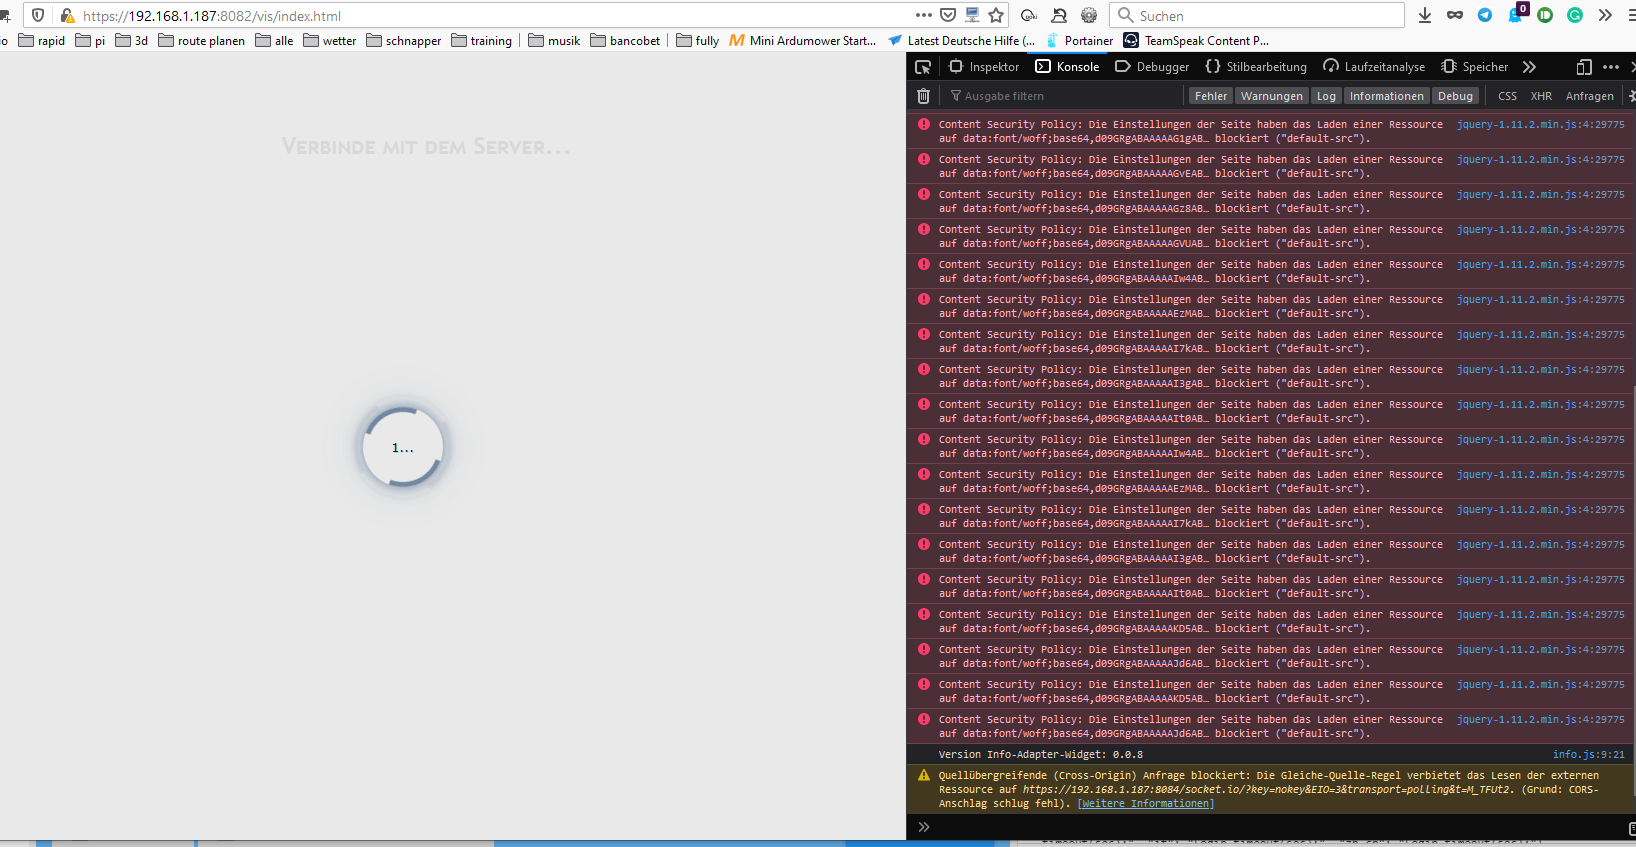Open the downloads arrow icon
Screen dimensions: 1636x847
click(x=1425, y=15)
